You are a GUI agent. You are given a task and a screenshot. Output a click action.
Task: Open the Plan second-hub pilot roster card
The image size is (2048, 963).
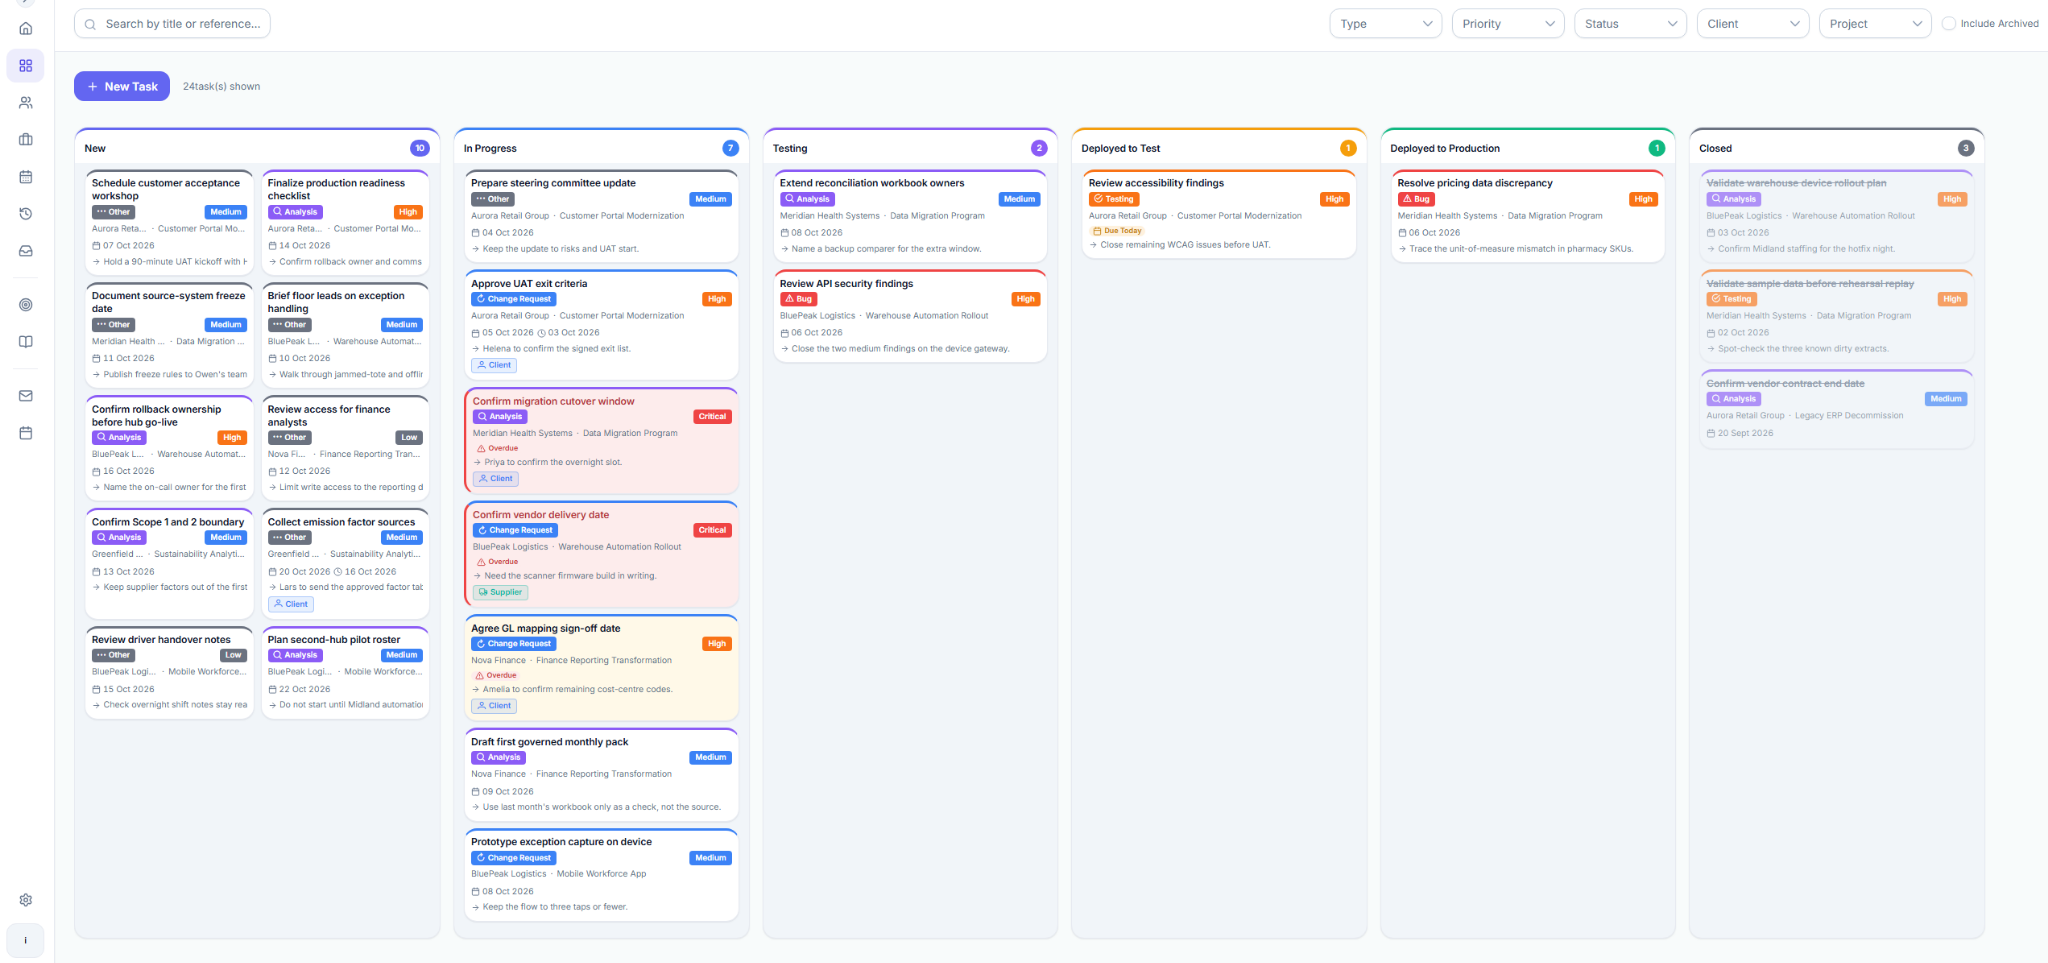[346, 672]
